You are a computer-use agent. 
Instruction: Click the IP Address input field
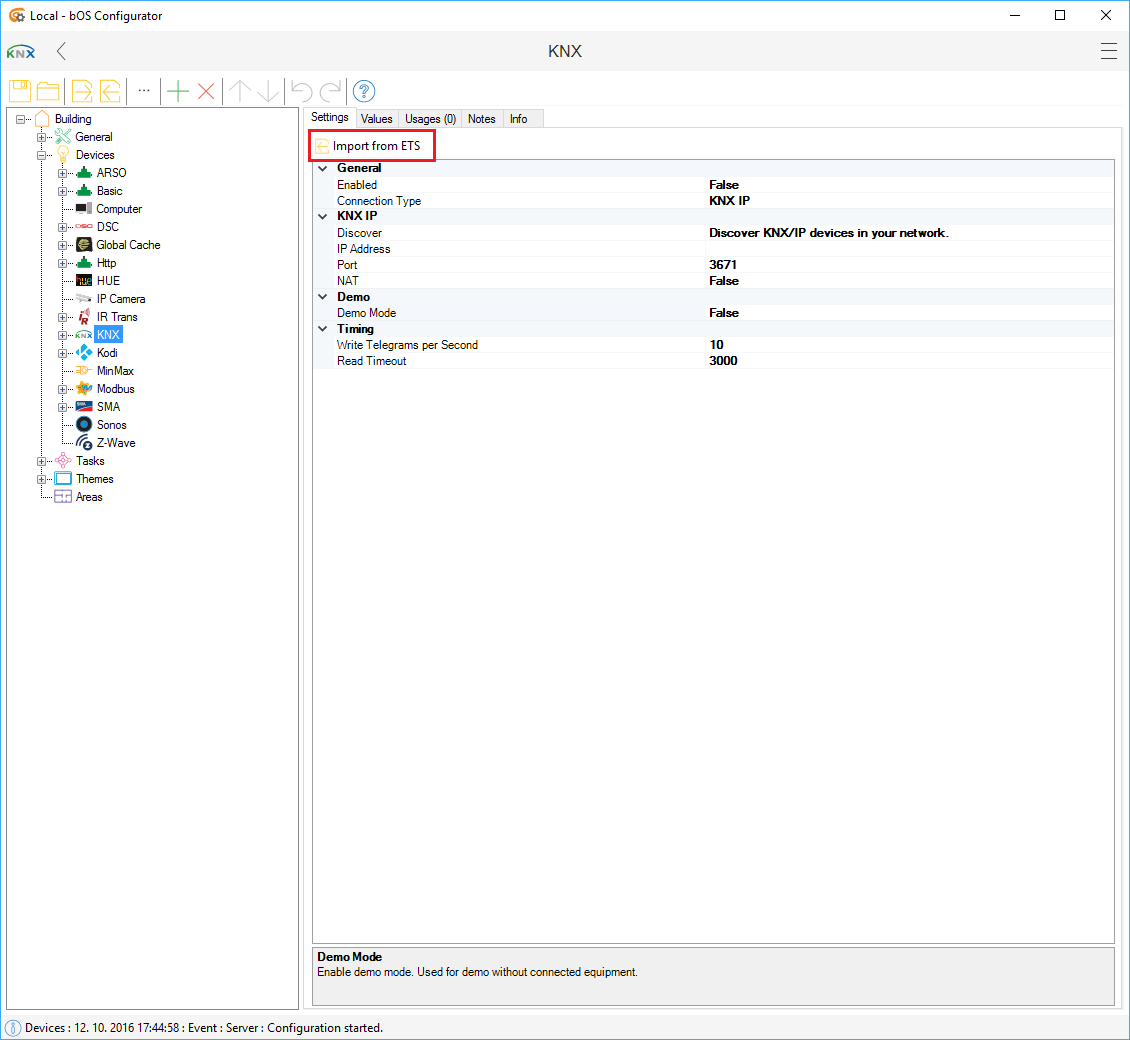(908, 249)
